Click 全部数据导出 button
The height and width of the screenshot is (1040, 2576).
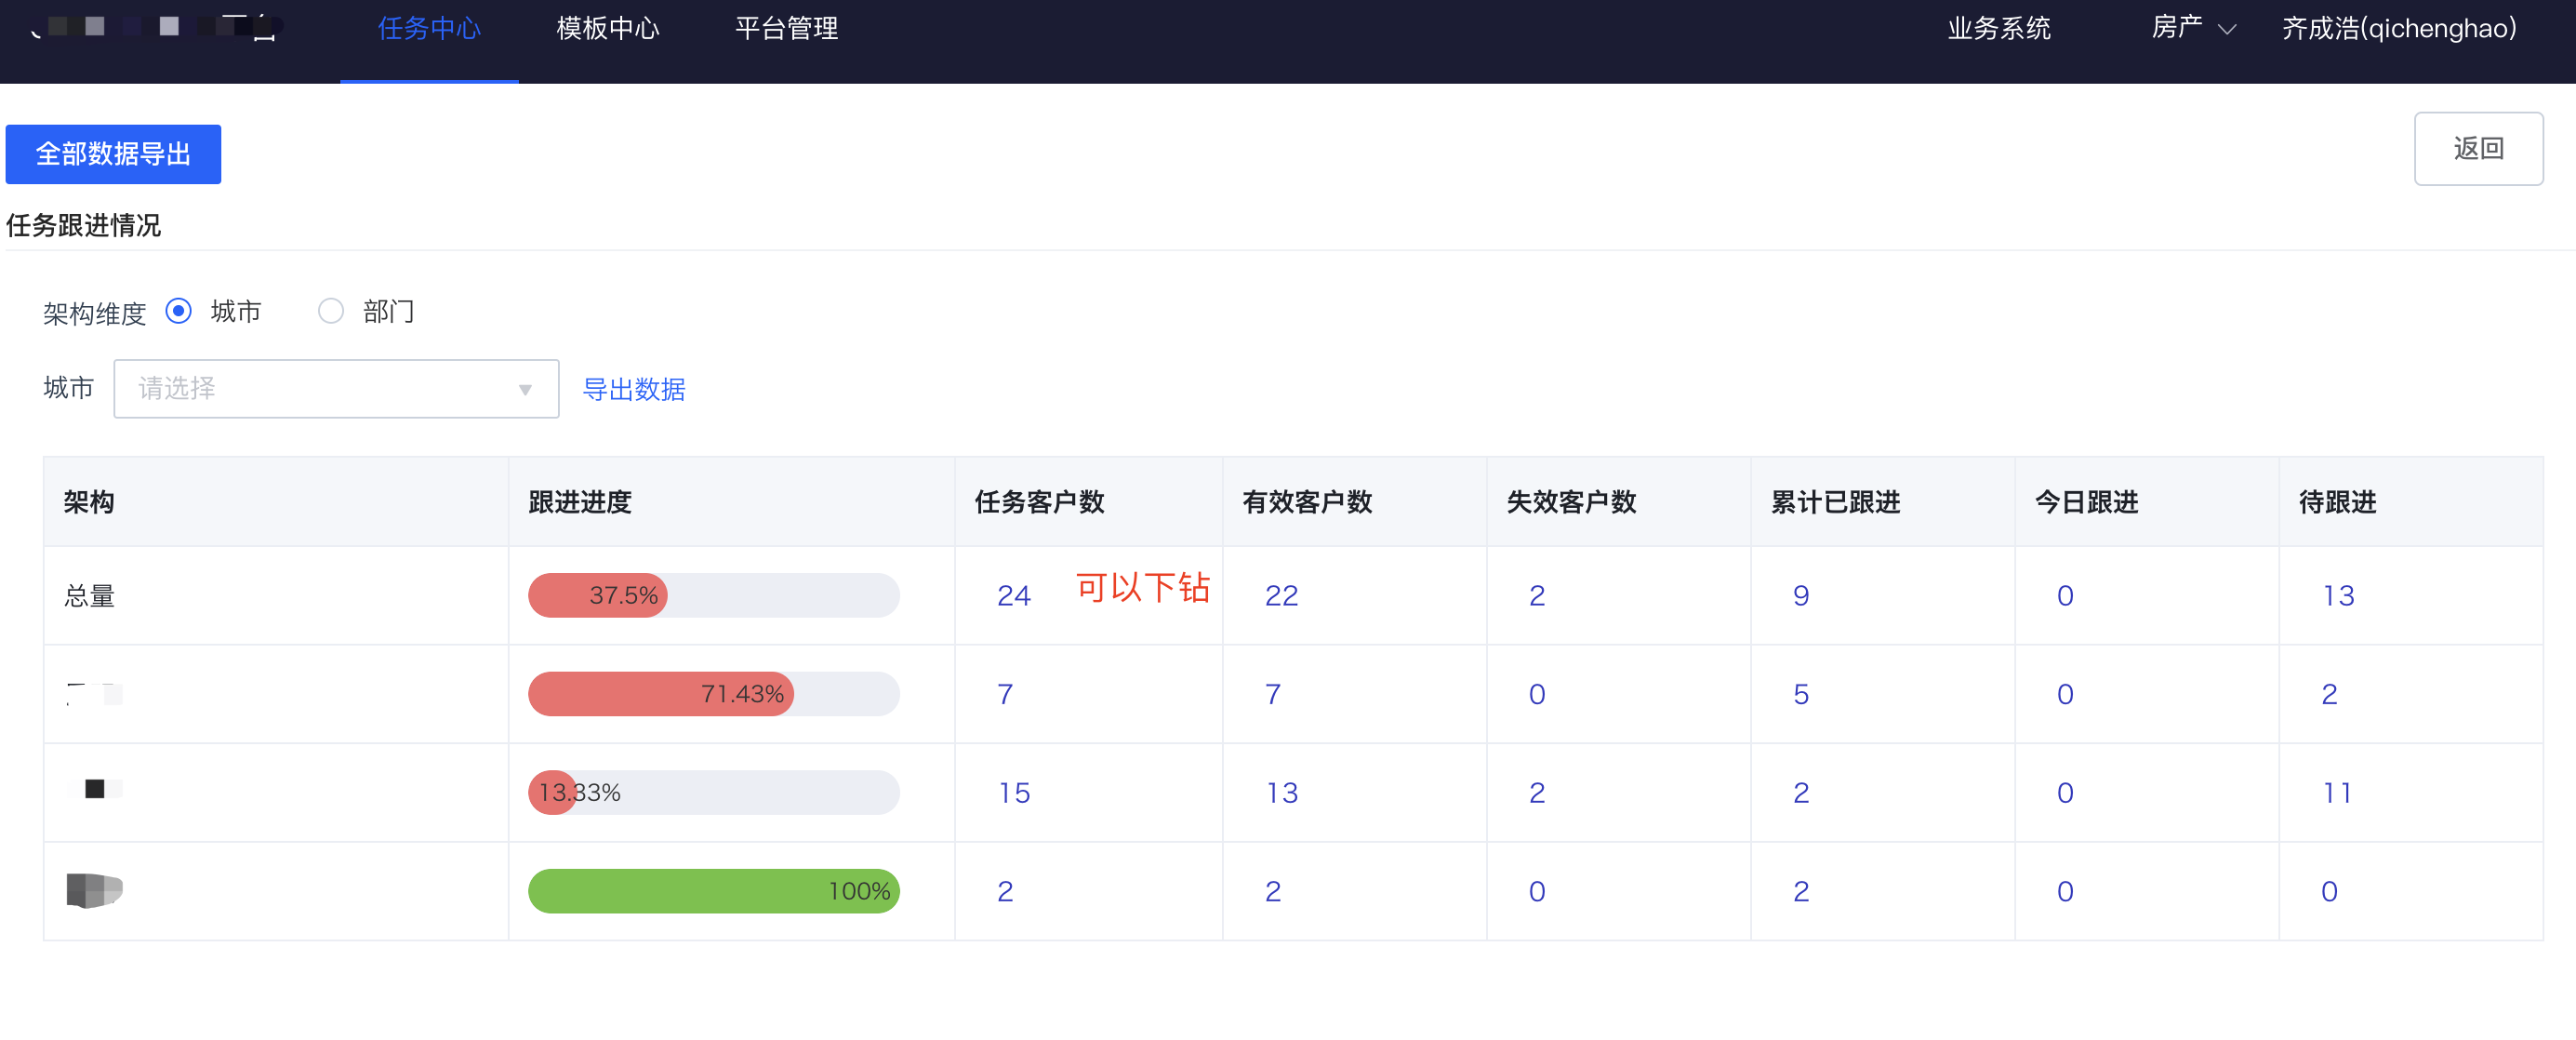[x=113, y=154]
